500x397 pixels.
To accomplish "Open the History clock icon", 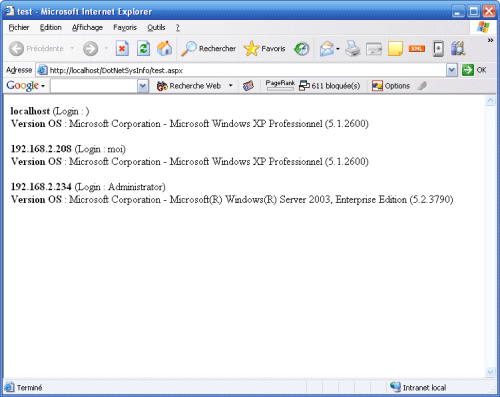I will [x=302, y=49].
